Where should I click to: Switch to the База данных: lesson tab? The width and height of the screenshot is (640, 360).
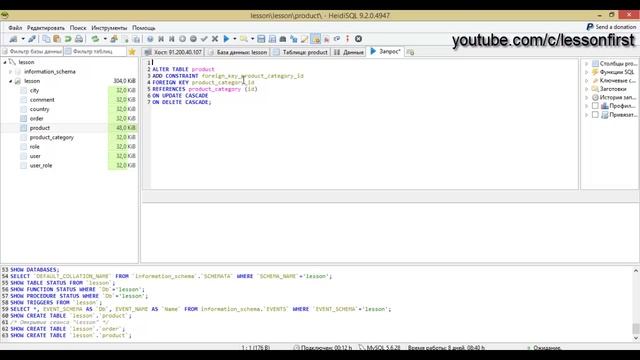(x=238, y=52)
